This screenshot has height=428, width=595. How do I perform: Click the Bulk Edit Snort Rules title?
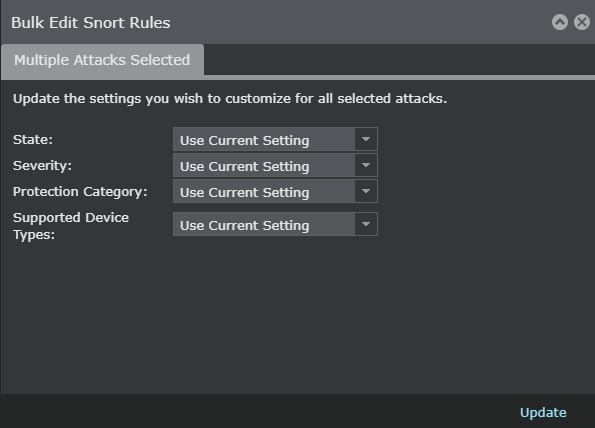coord(91,23)
